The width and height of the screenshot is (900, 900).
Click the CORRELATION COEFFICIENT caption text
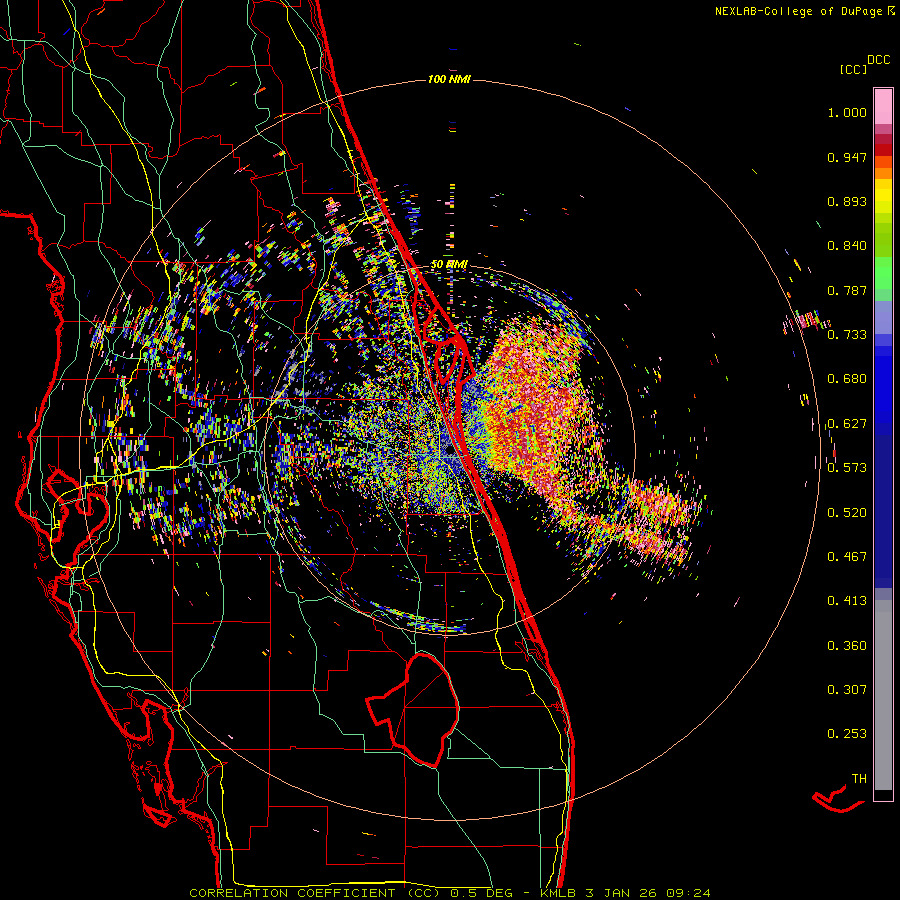(292, 893)
